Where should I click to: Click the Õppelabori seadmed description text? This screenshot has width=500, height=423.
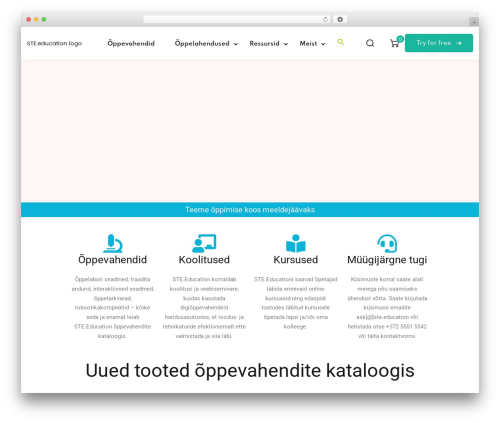pyautogui.click(x=113, y=307)
